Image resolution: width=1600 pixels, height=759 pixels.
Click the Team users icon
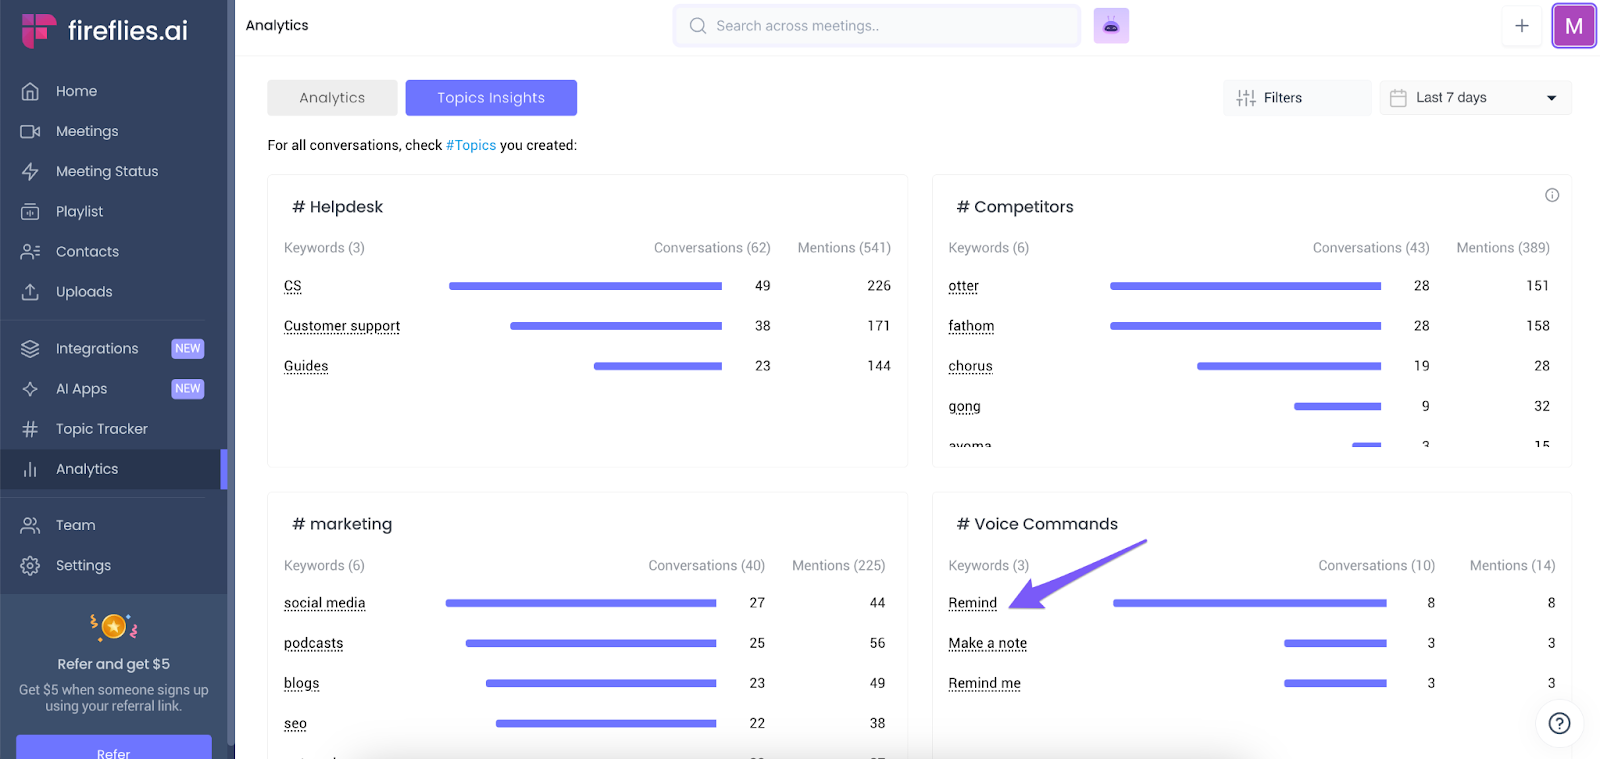[x=30, y=525]
